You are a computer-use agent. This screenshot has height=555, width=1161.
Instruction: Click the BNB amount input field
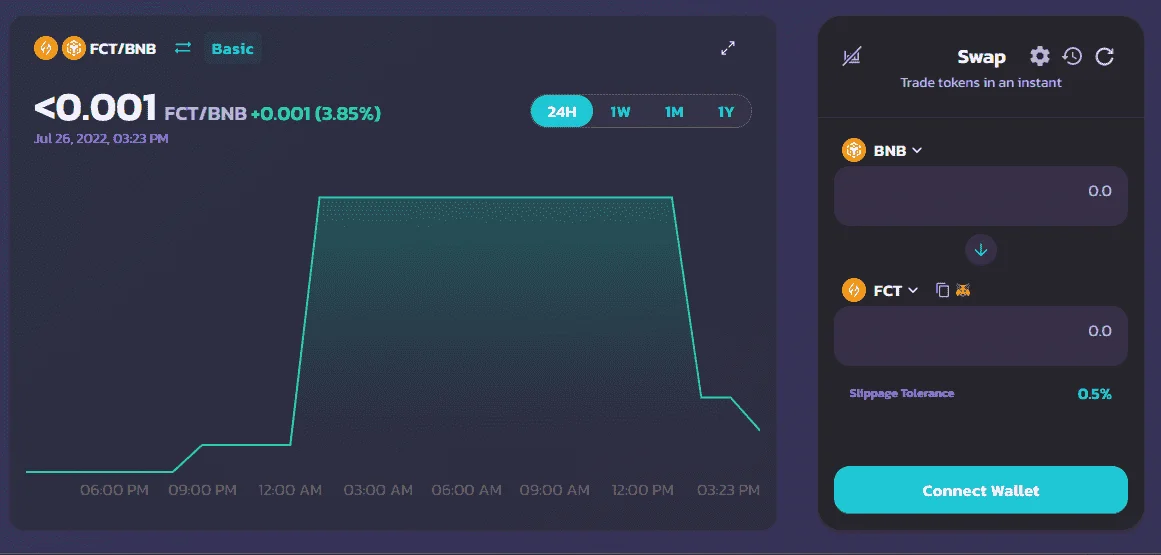(x=981, y=195)
